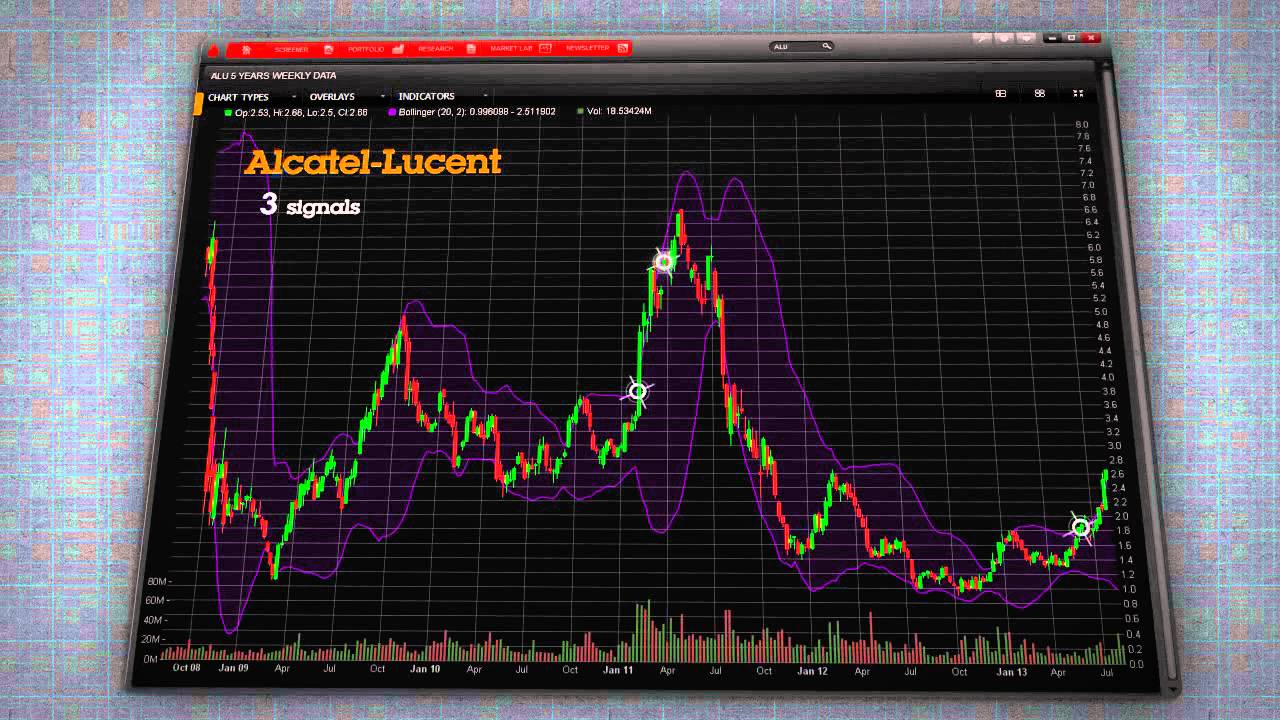1280x720 pixels.
Task: Click the Alcatel-Lucent chart title
Action: [x=373, y=162]
